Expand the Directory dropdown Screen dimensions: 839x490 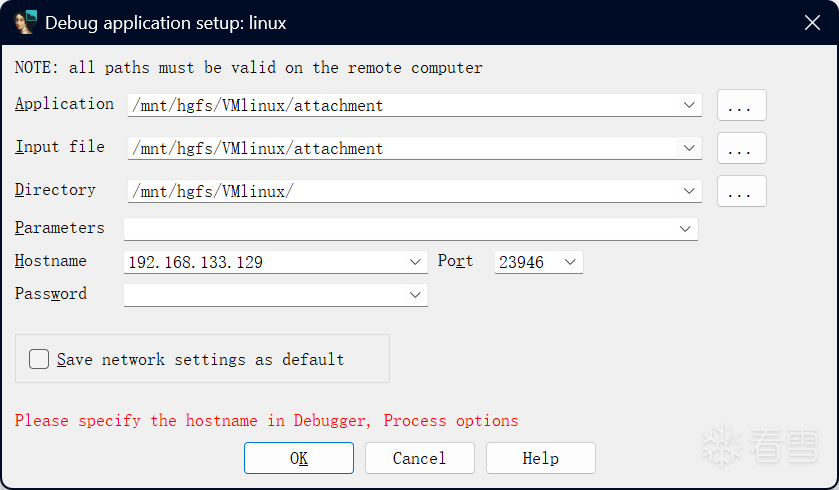pos(689,191)
